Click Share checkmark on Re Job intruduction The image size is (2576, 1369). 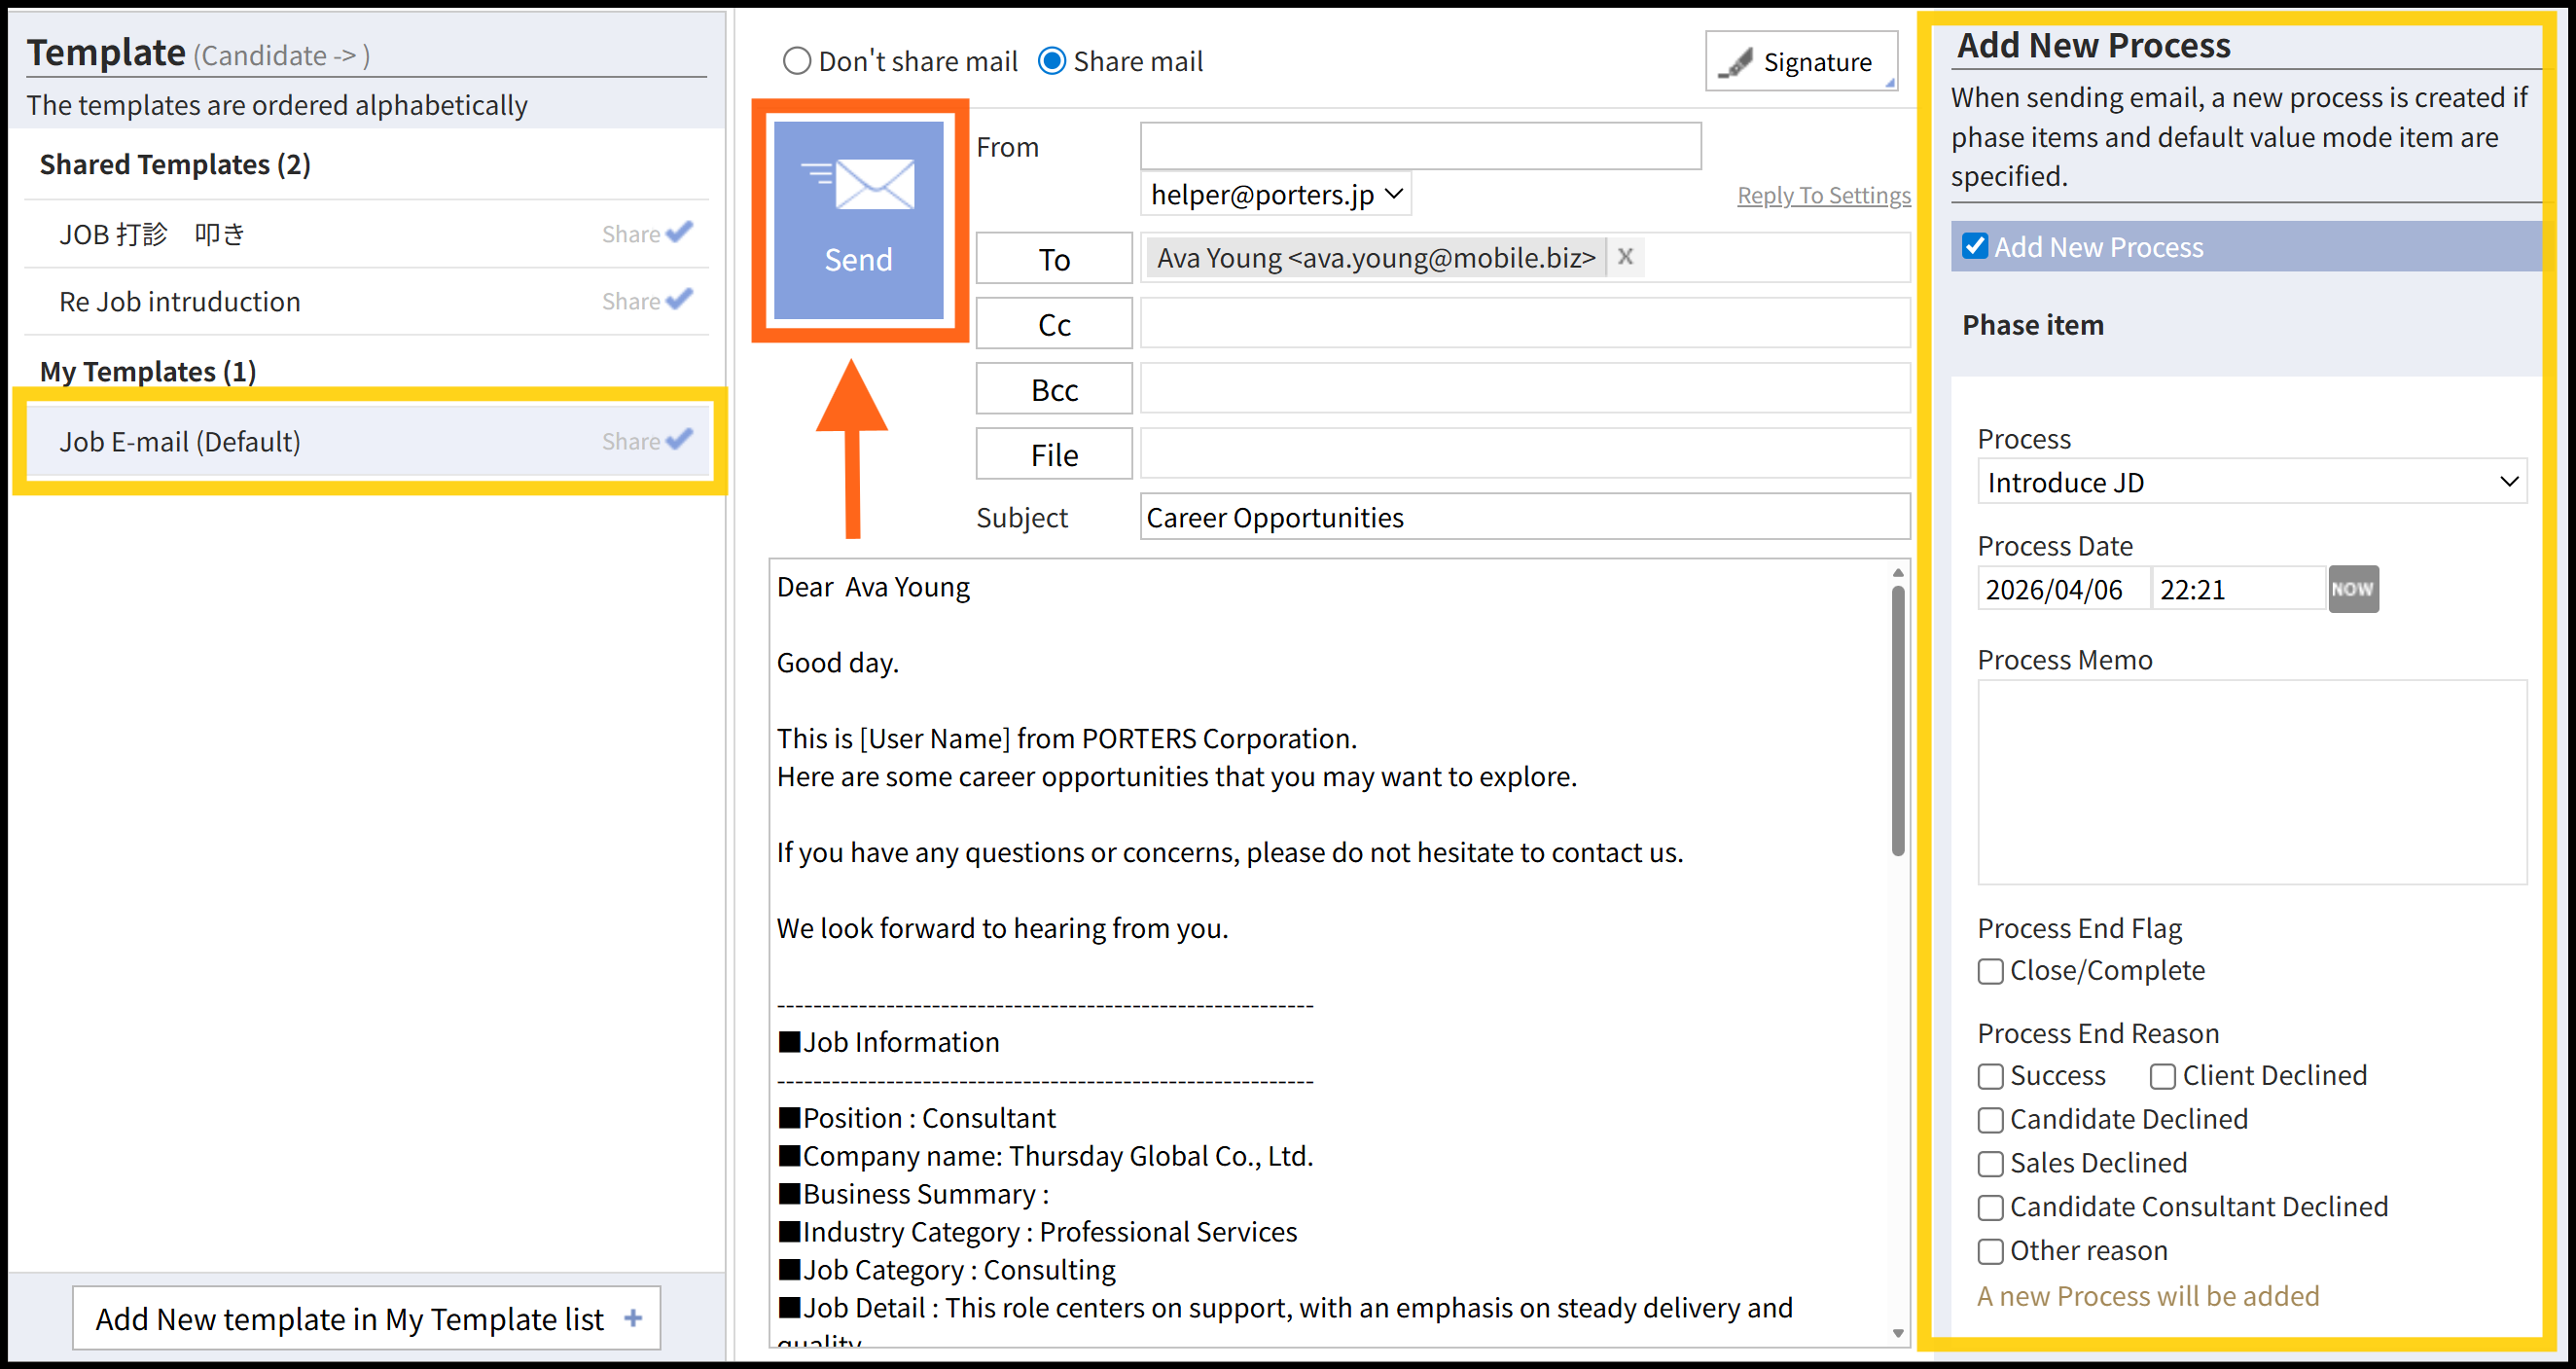(679, 299)
